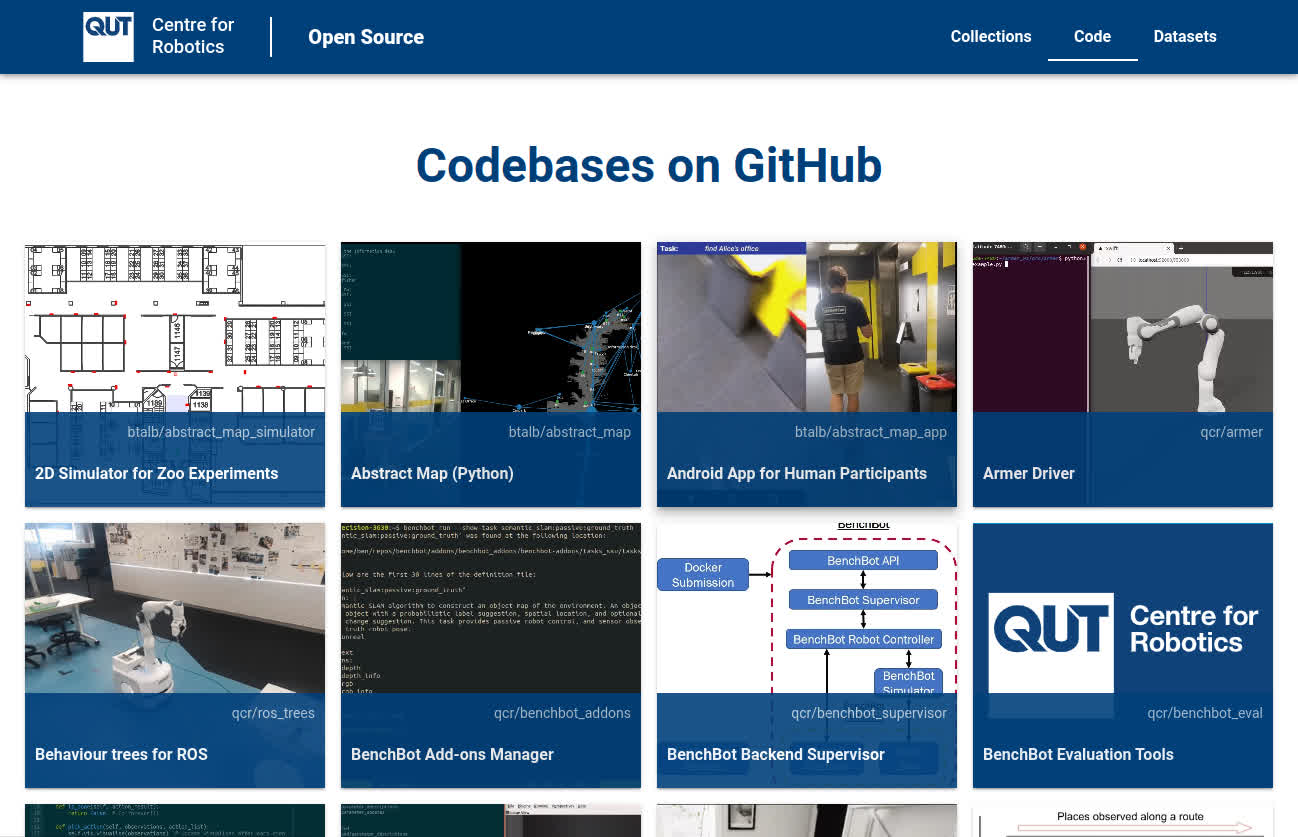Click the QUT Centre for Robotics logo thumbnail
Viewport: 1298px width, 837px height.
(x=1123, y=608)
